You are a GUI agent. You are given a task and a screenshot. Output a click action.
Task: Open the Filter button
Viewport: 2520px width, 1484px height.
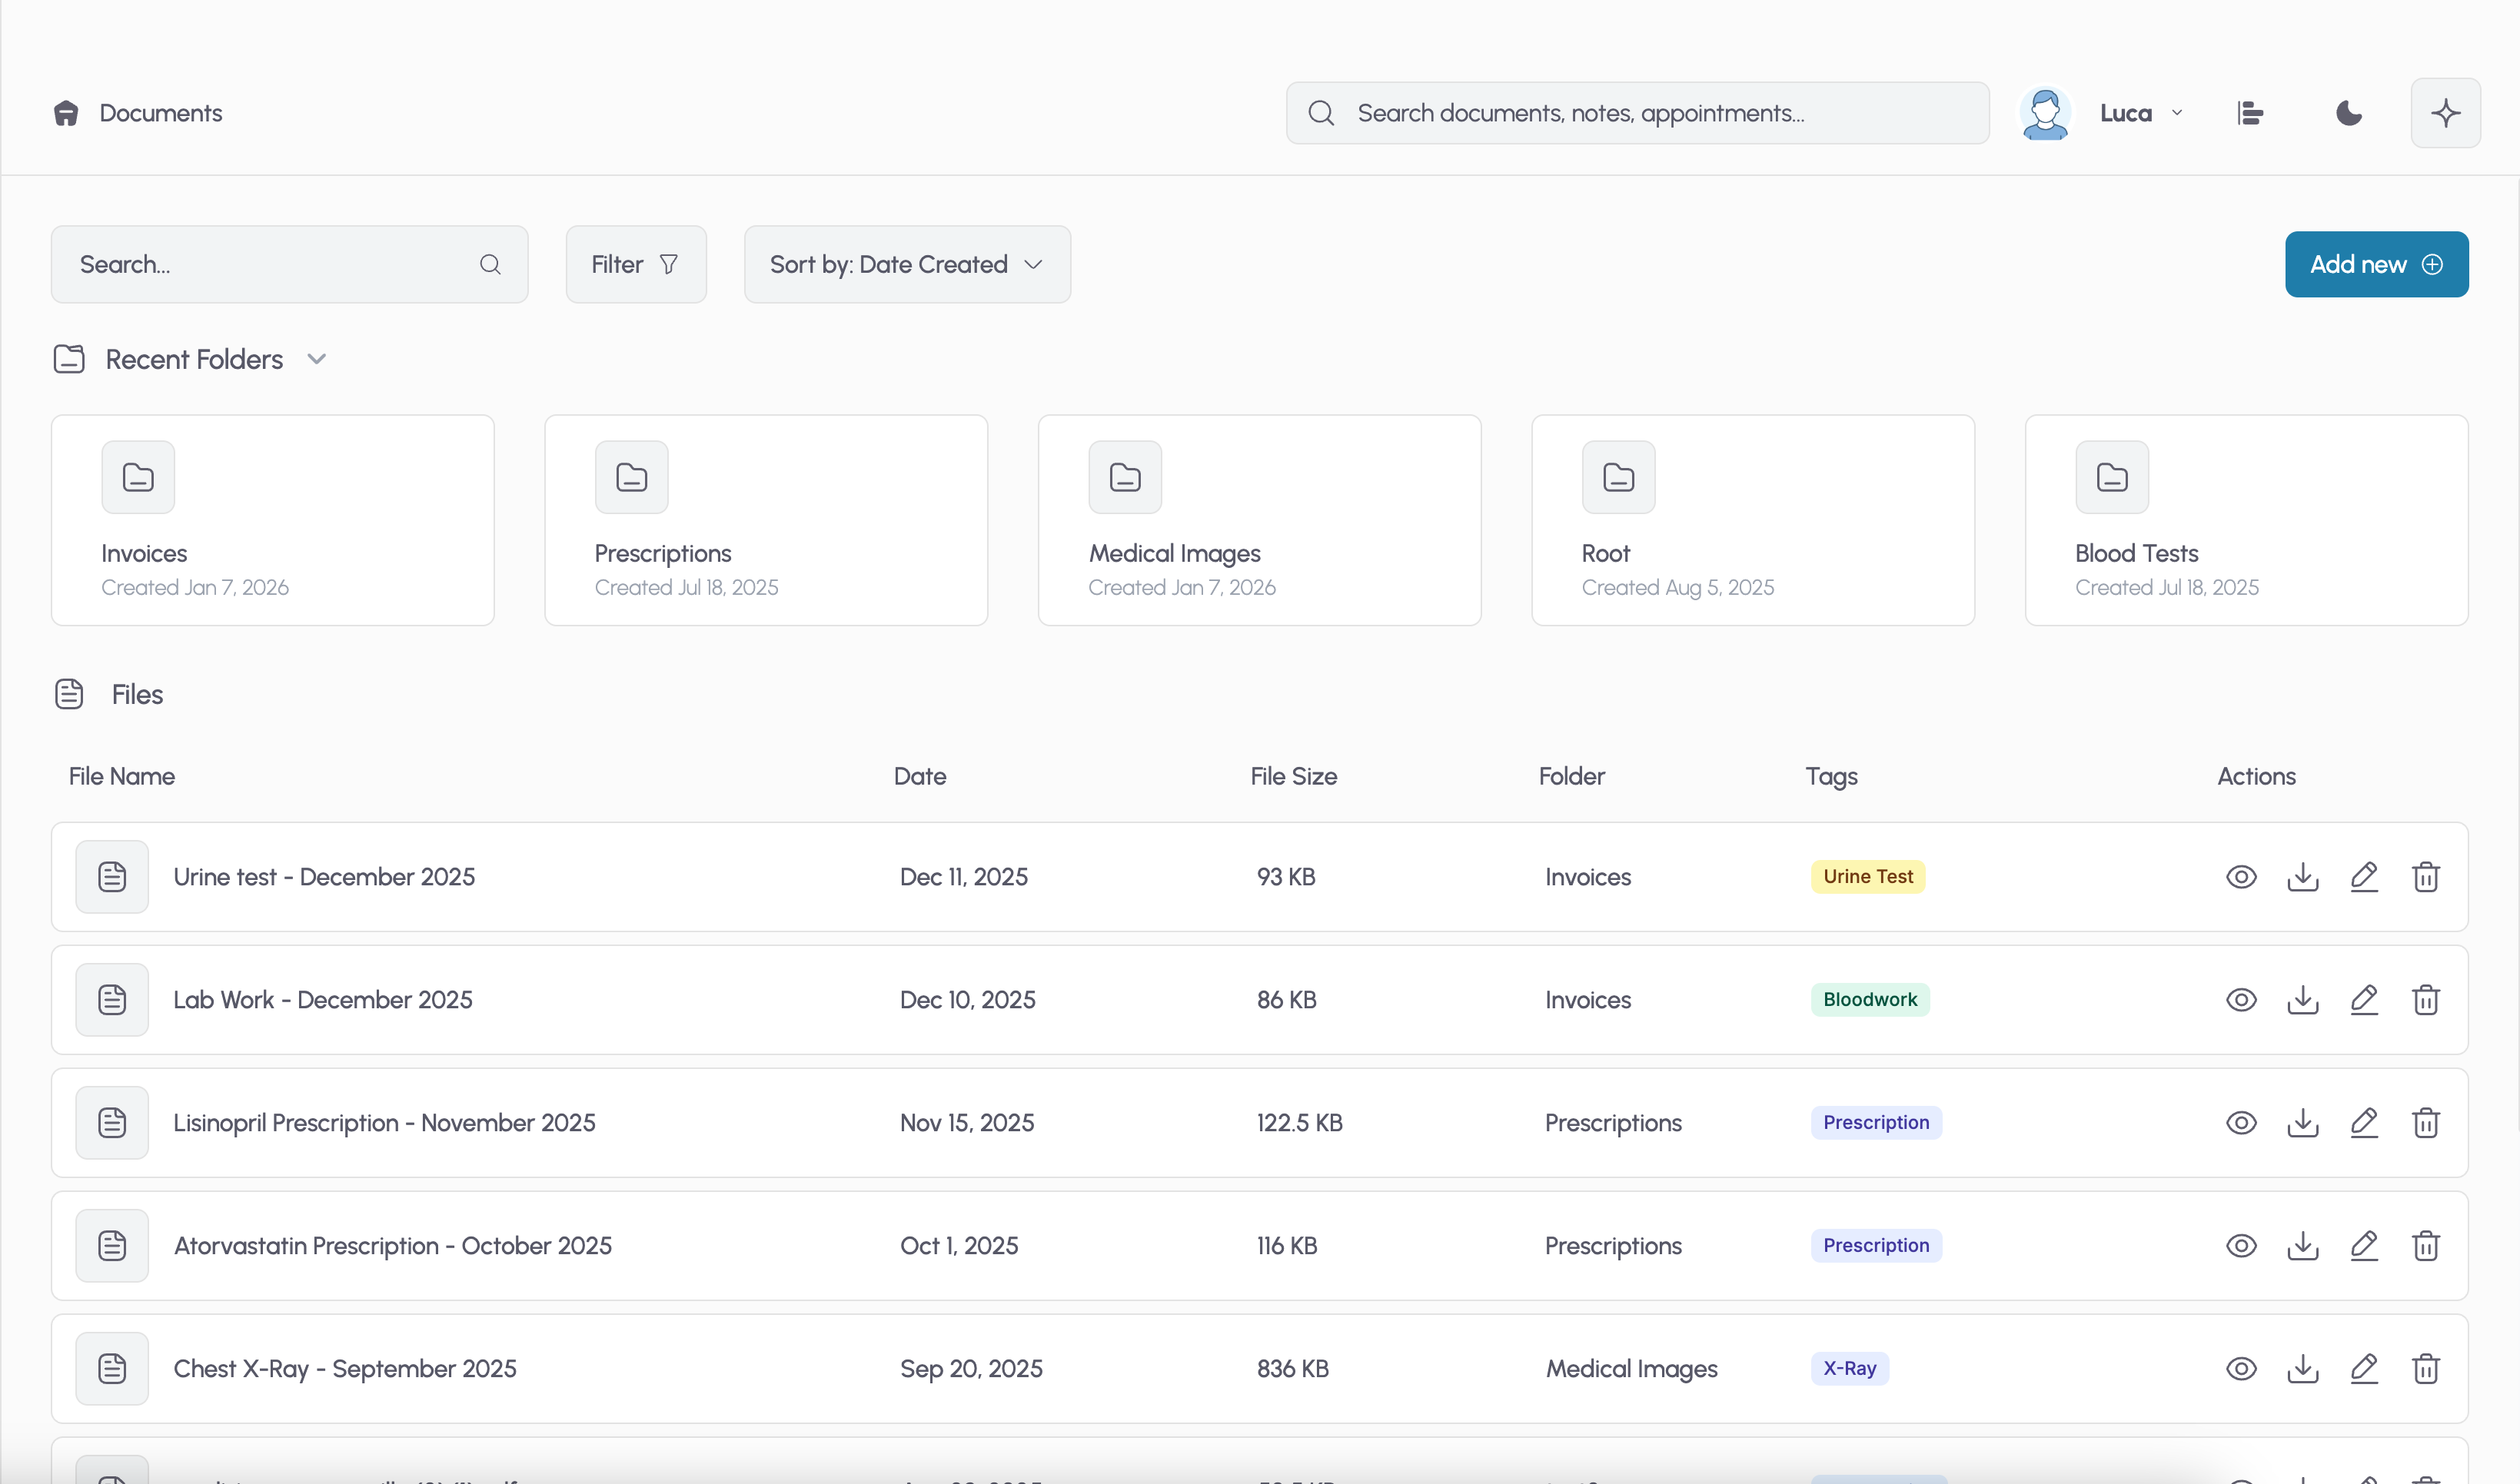pos(635,264)
